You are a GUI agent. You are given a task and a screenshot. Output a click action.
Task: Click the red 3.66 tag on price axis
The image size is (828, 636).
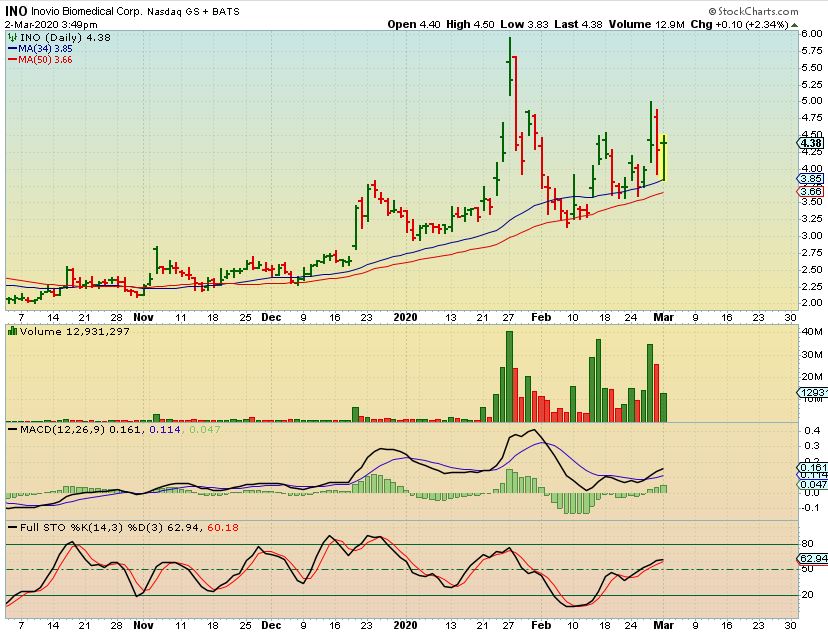(811, 191)
